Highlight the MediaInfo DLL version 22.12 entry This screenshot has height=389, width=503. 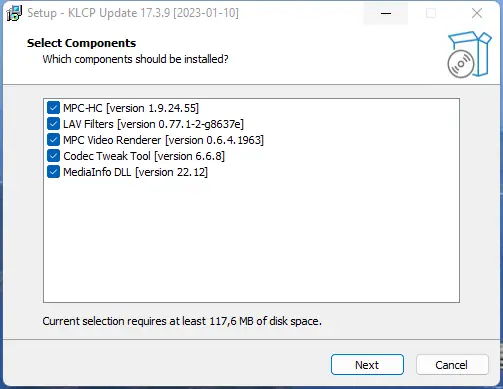pos(135,172)
